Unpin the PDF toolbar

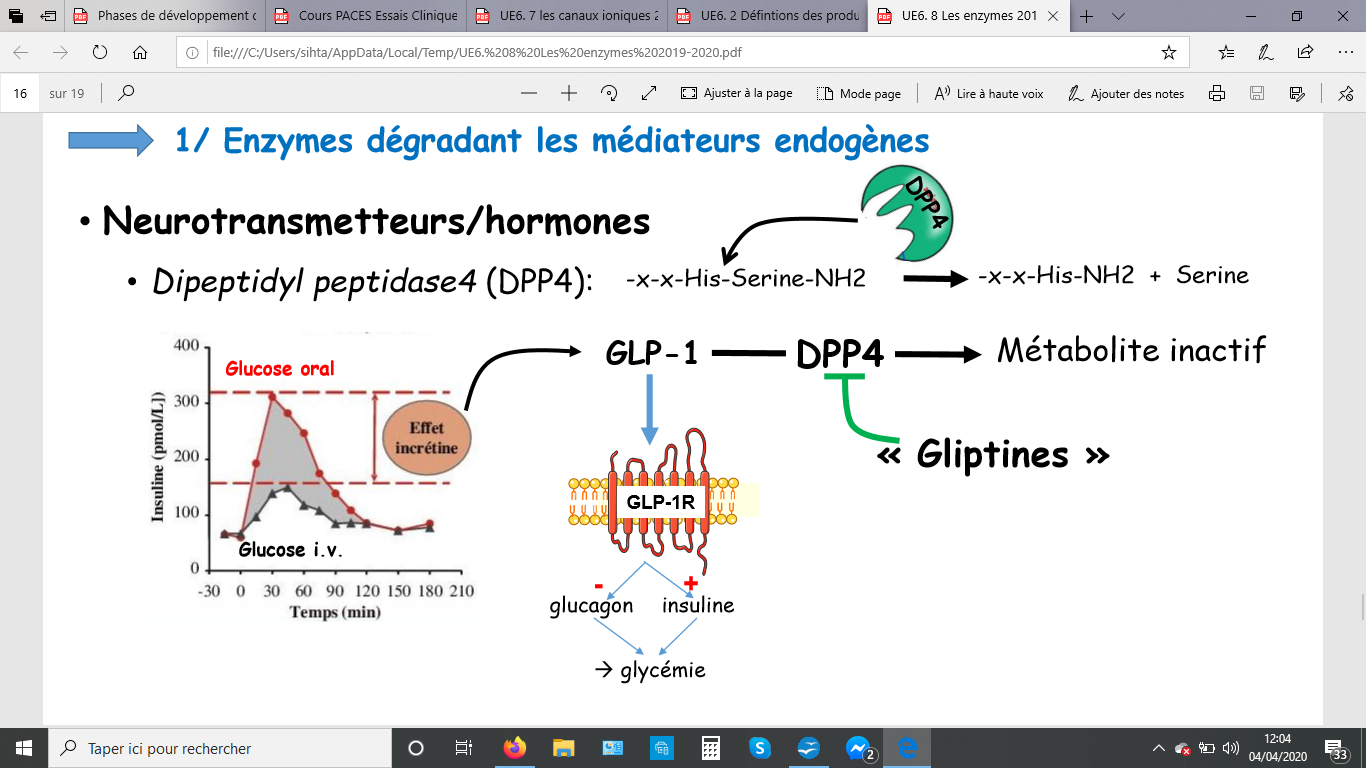1345,93
